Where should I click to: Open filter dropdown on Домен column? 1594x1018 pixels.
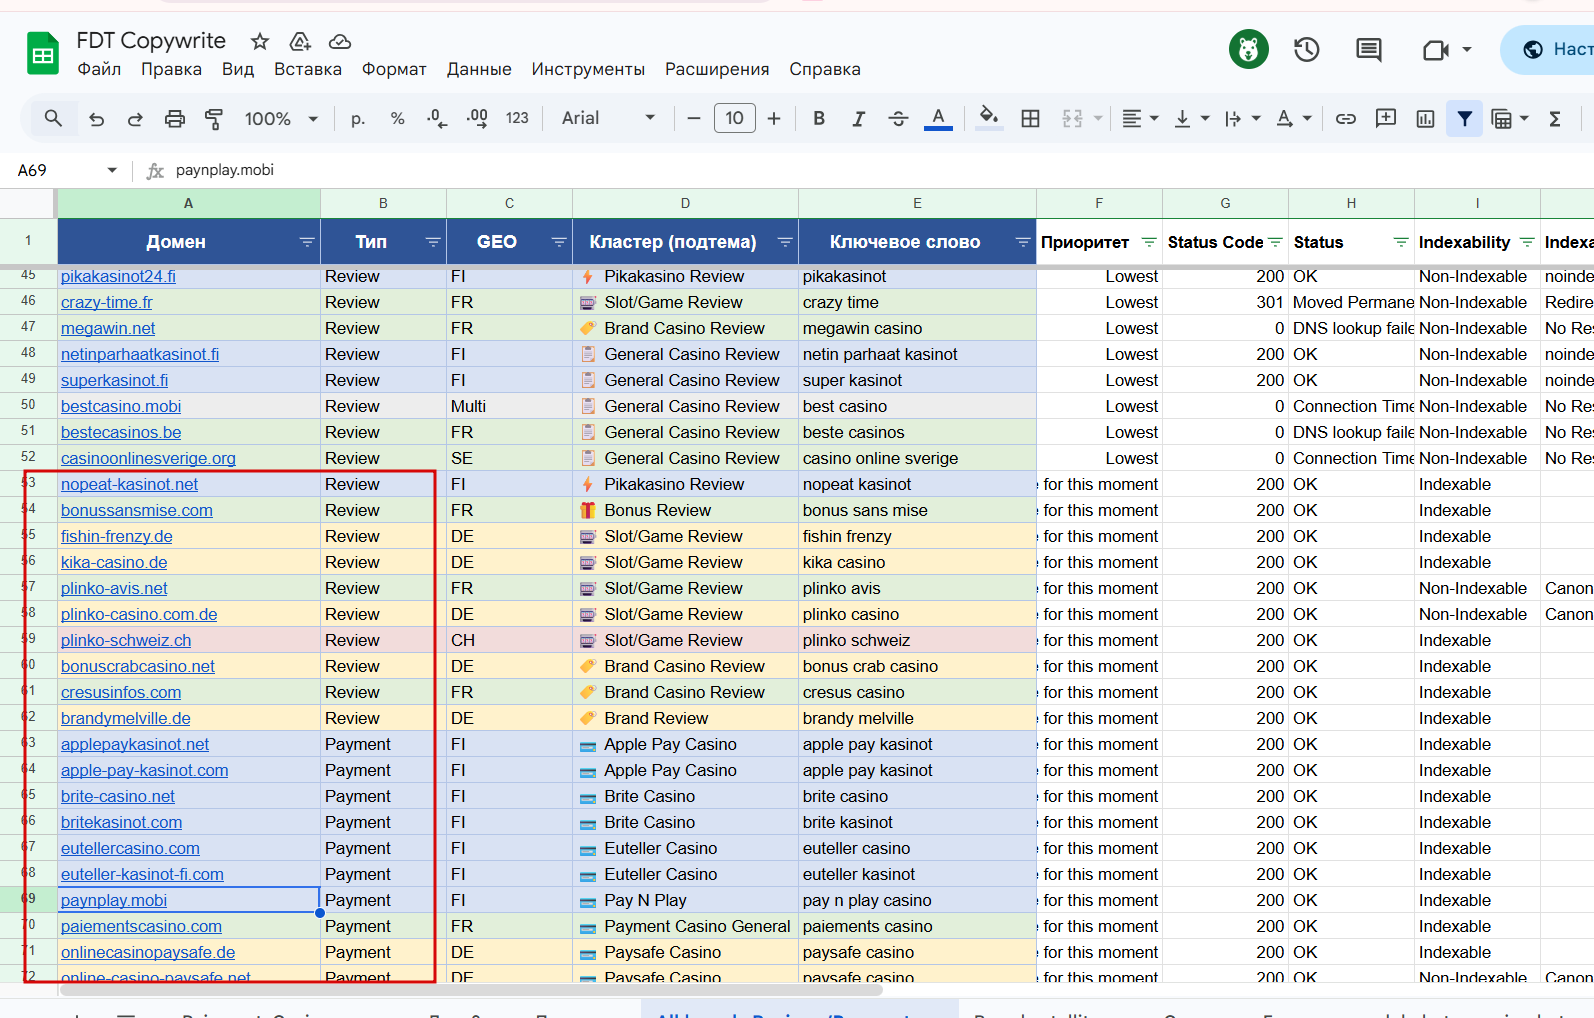click(306, 242)
